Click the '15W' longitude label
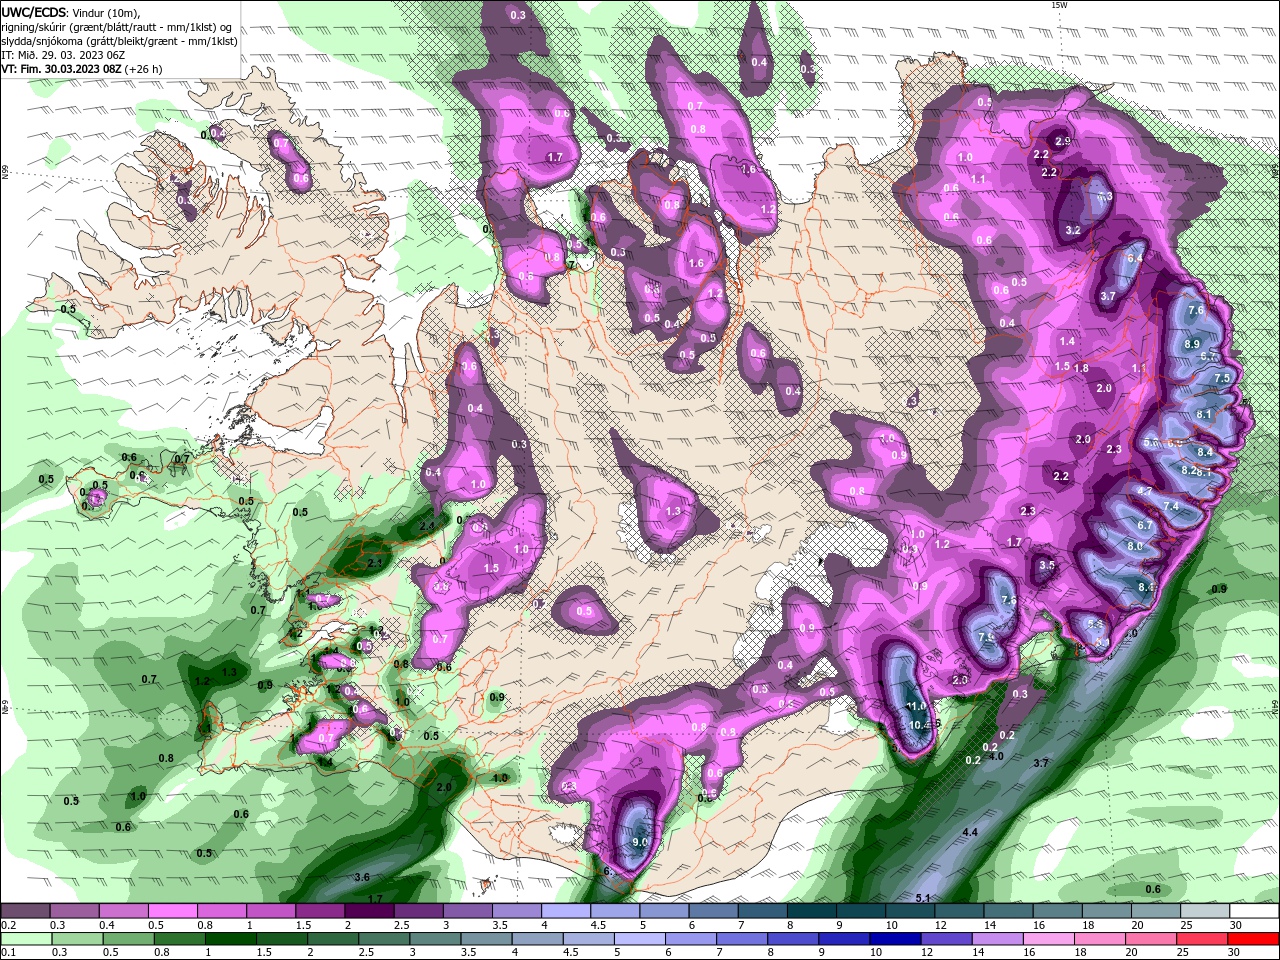The image size is (1280, 960). [x=1059, y=5]
